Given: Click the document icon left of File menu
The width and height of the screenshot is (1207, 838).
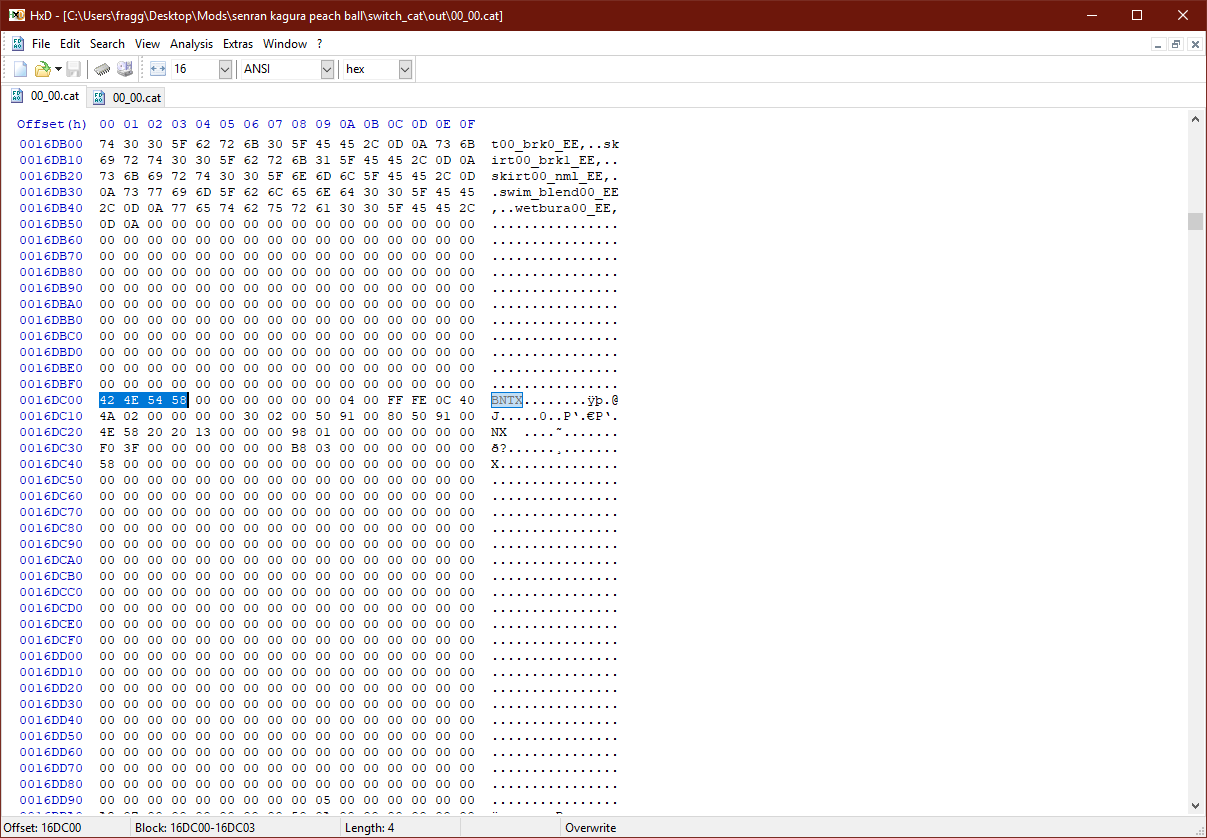Looking at the screenshot, I should click(x=18, y=44).
